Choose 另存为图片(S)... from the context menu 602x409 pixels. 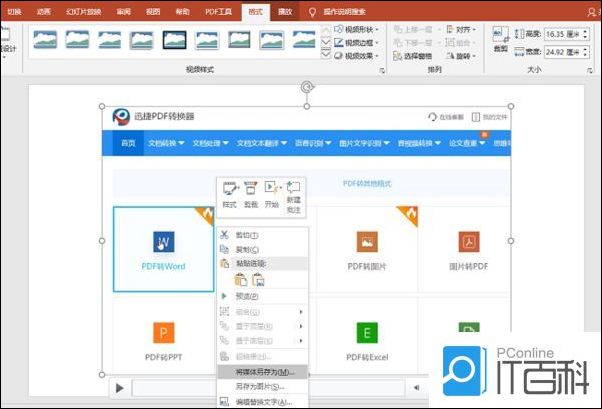click(263, 386)
